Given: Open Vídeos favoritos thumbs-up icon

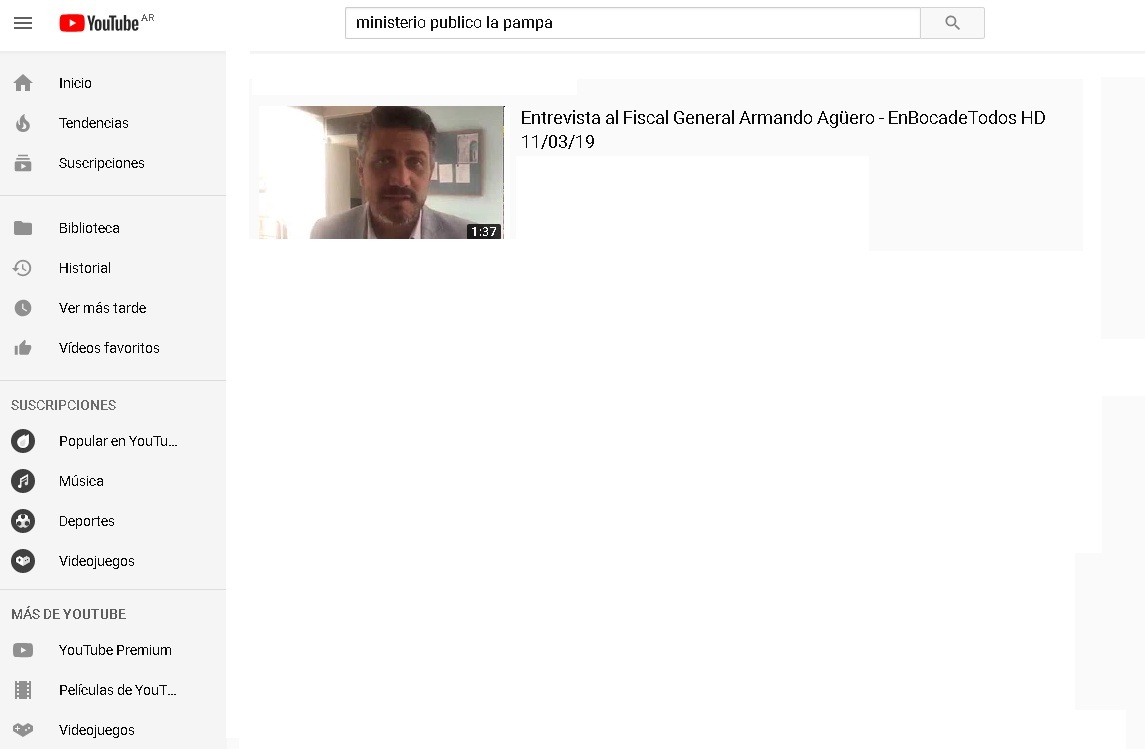Looking at the screenshot, I should 23,348.
